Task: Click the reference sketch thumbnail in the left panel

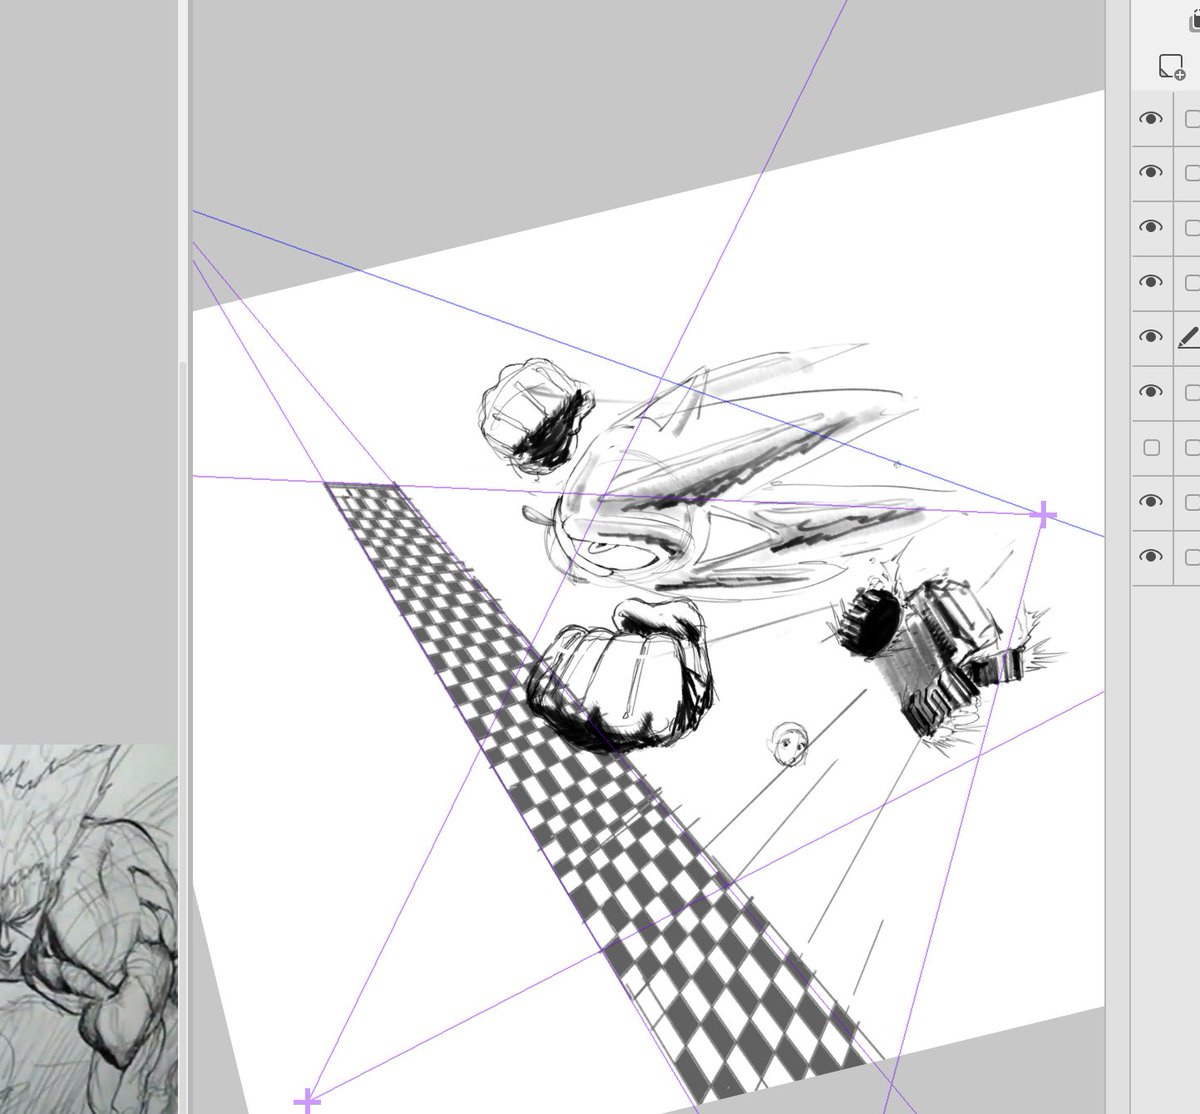Action: (x=88, y=929)
